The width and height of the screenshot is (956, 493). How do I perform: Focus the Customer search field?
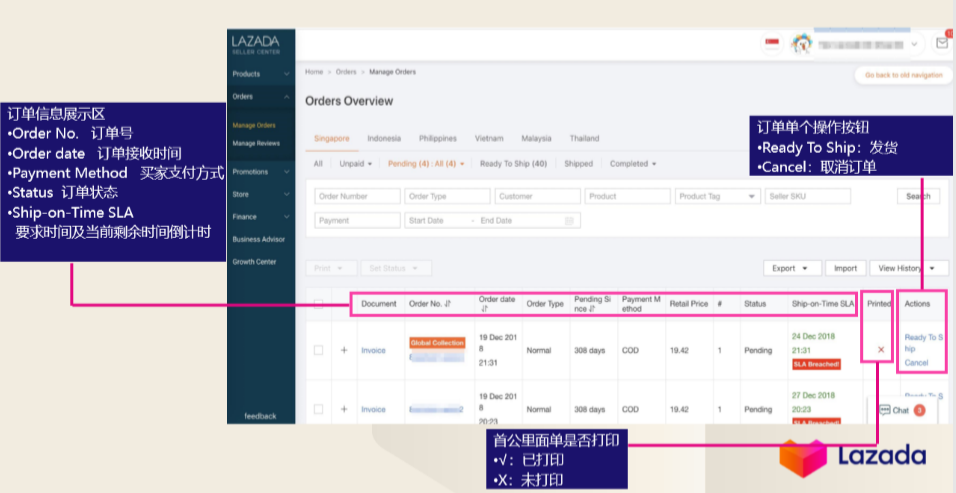coord(538,196)
